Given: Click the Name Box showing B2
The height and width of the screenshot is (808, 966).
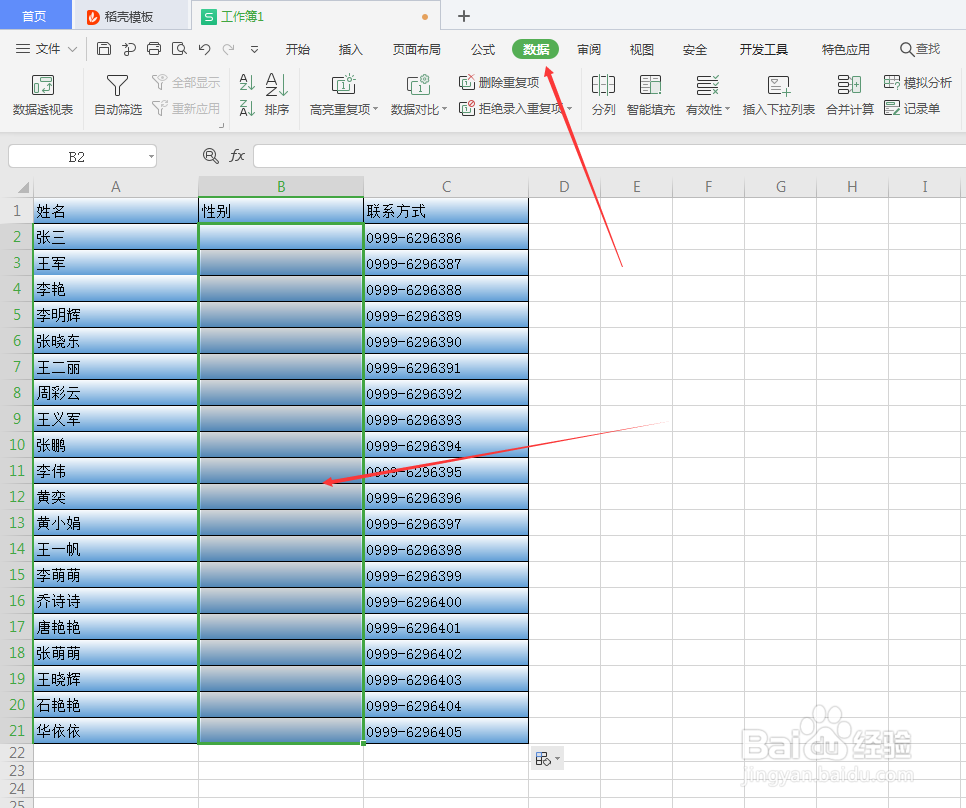Looking at the screenshot, I should pos(76,156).
